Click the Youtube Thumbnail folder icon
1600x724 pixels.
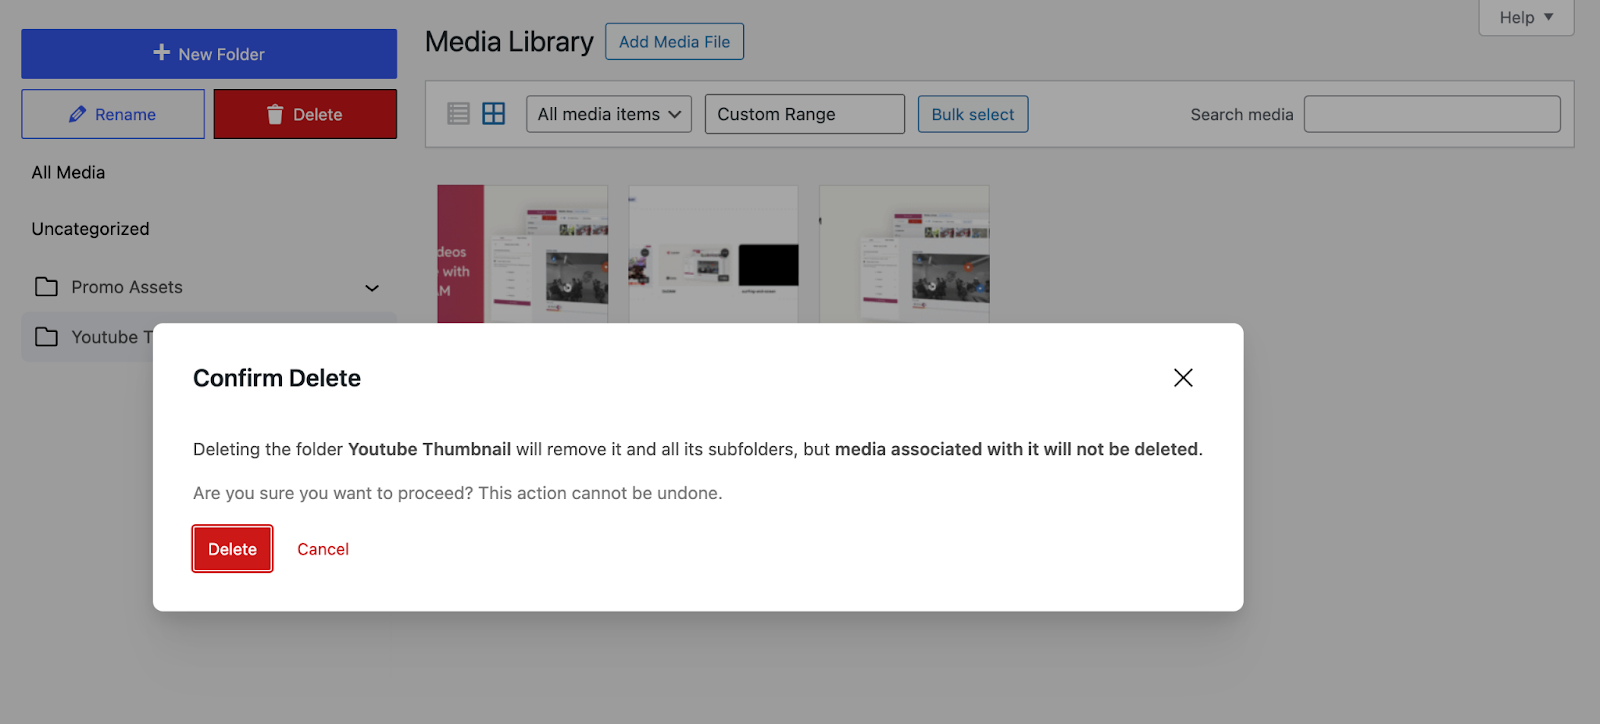tap(46, 337)
